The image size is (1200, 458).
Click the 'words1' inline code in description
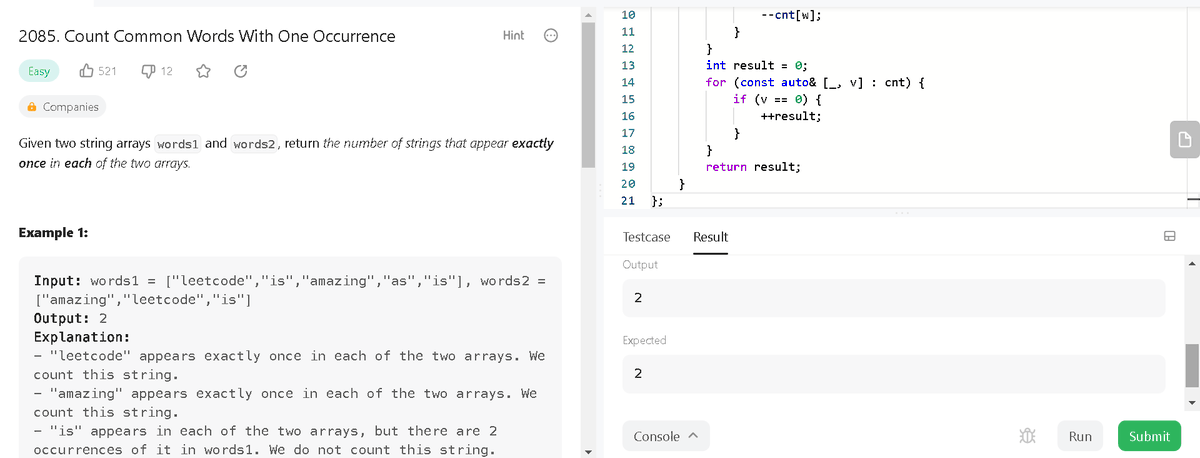(179, 144)
